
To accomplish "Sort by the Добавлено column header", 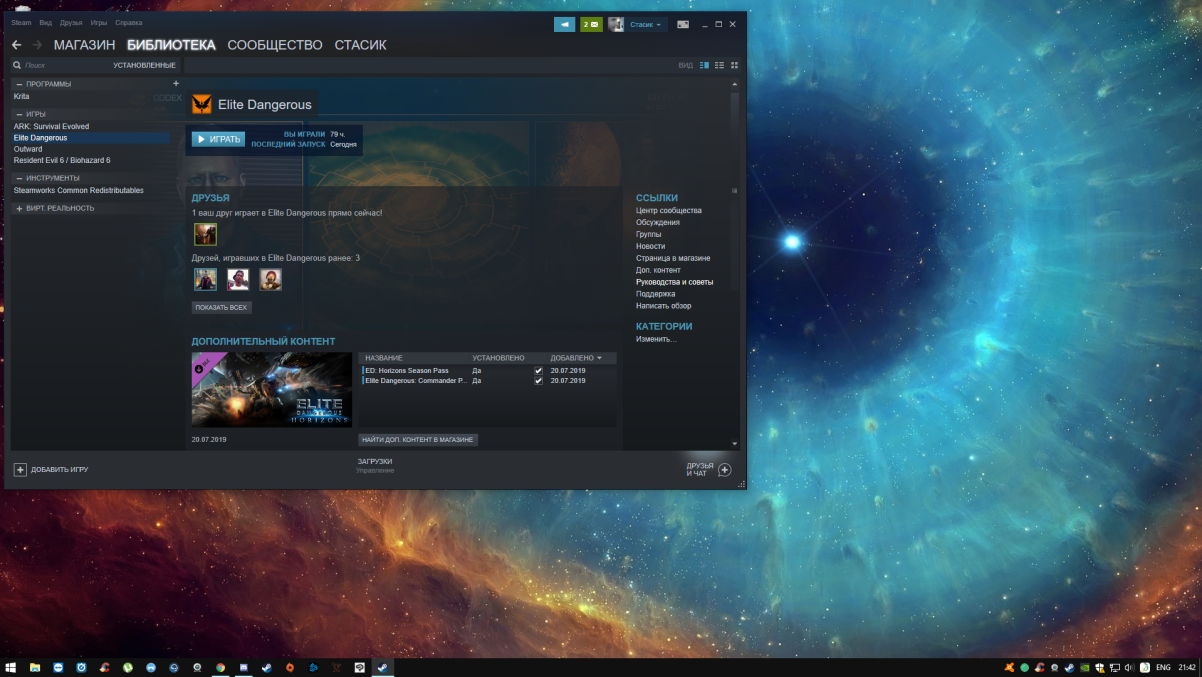I will 577,358.
